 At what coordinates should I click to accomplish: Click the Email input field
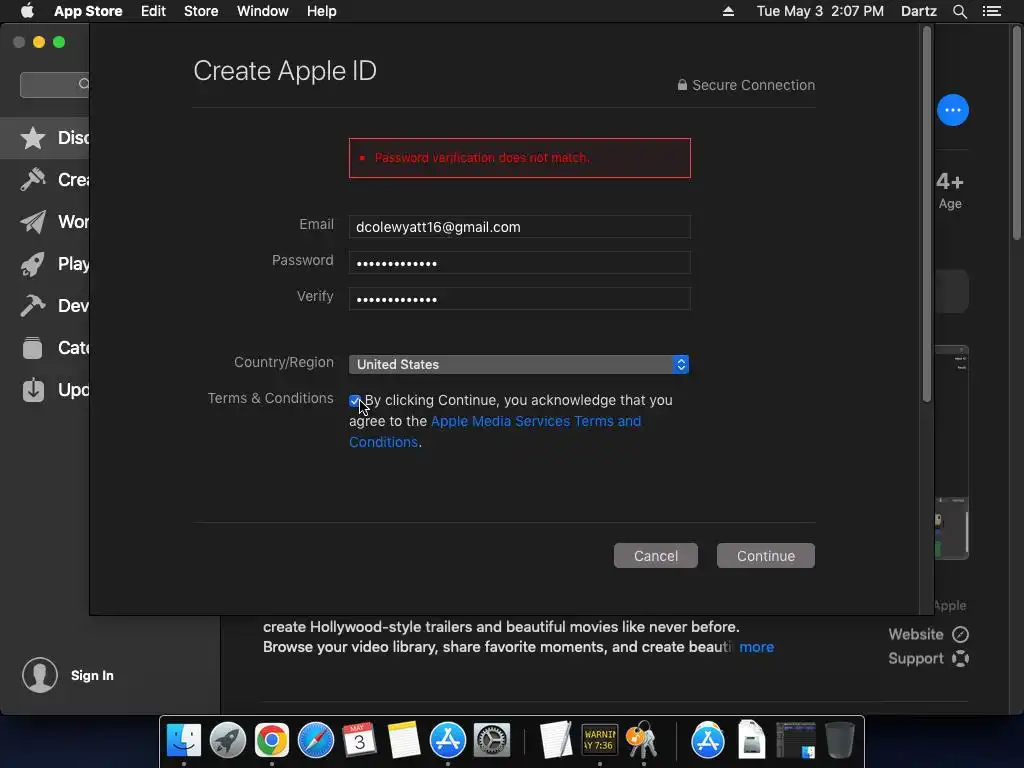[x=520, y=227]
